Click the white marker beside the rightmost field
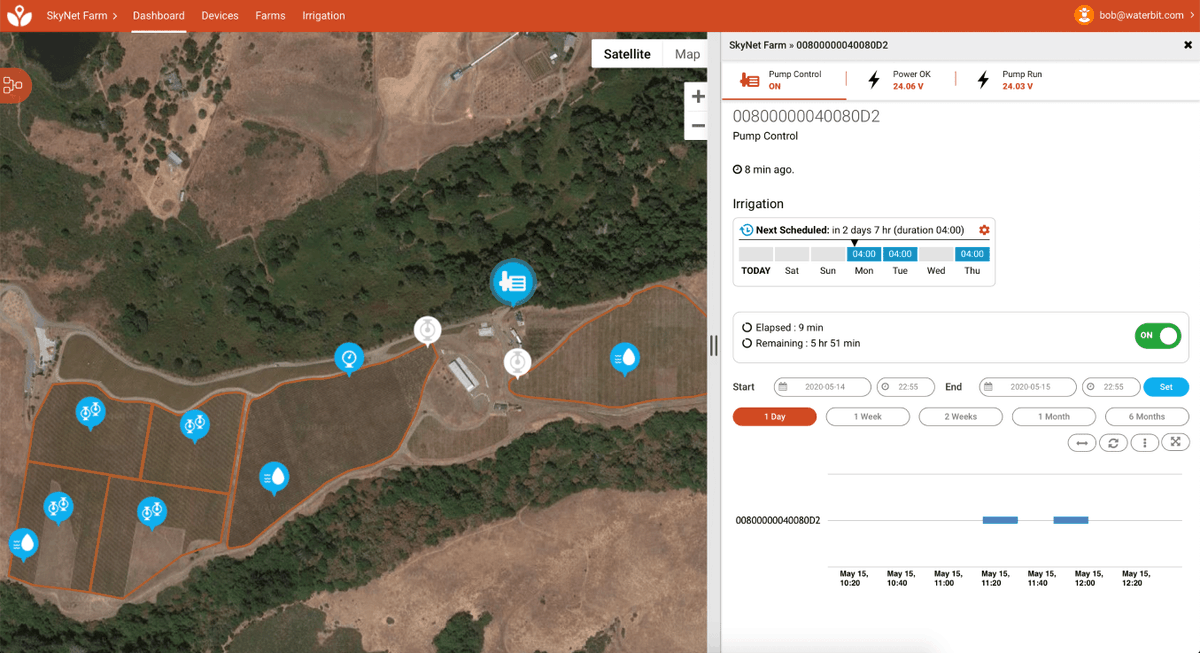This screenshot has width=1200, height=653. tap(518, 363)
